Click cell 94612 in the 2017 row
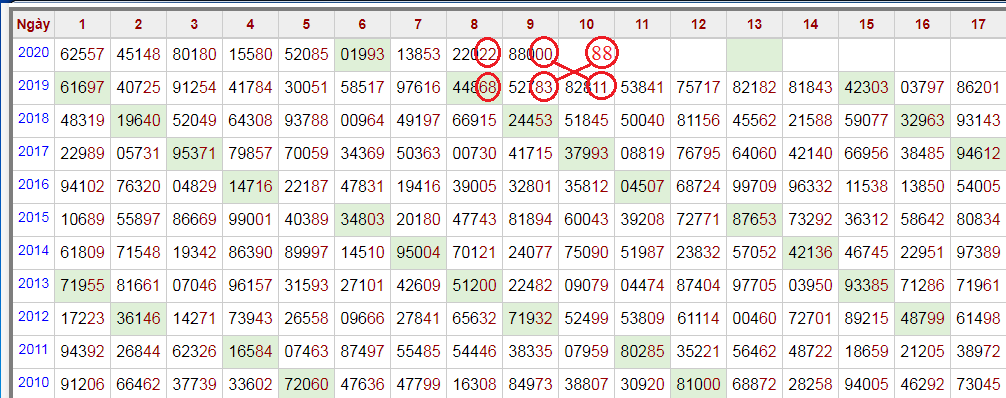 click(978, 153)
